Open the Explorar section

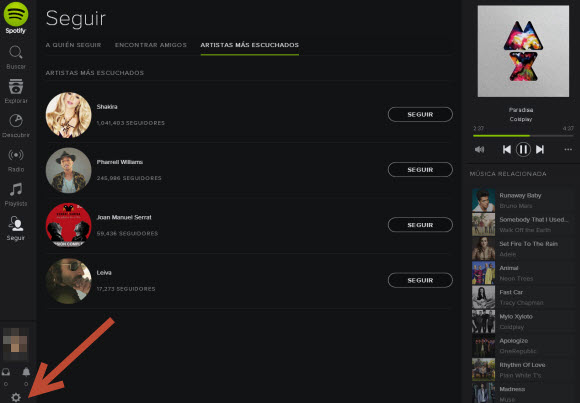click(16, 91)
